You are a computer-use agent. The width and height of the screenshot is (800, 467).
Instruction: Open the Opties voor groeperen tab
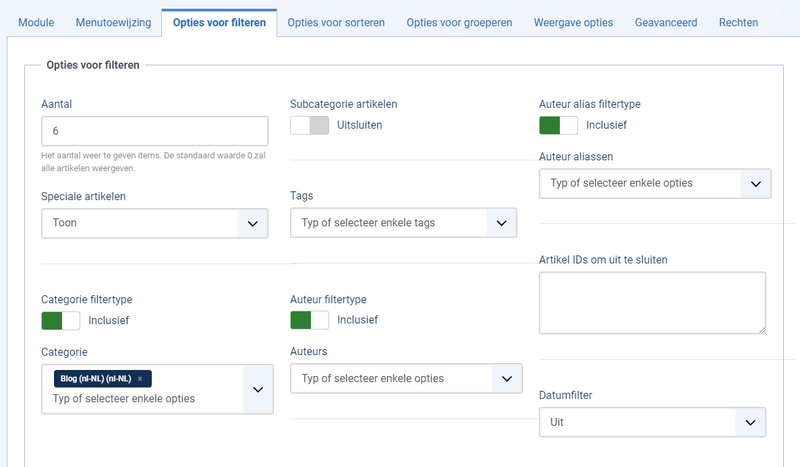pyautogui.click(x=459, y=22)
